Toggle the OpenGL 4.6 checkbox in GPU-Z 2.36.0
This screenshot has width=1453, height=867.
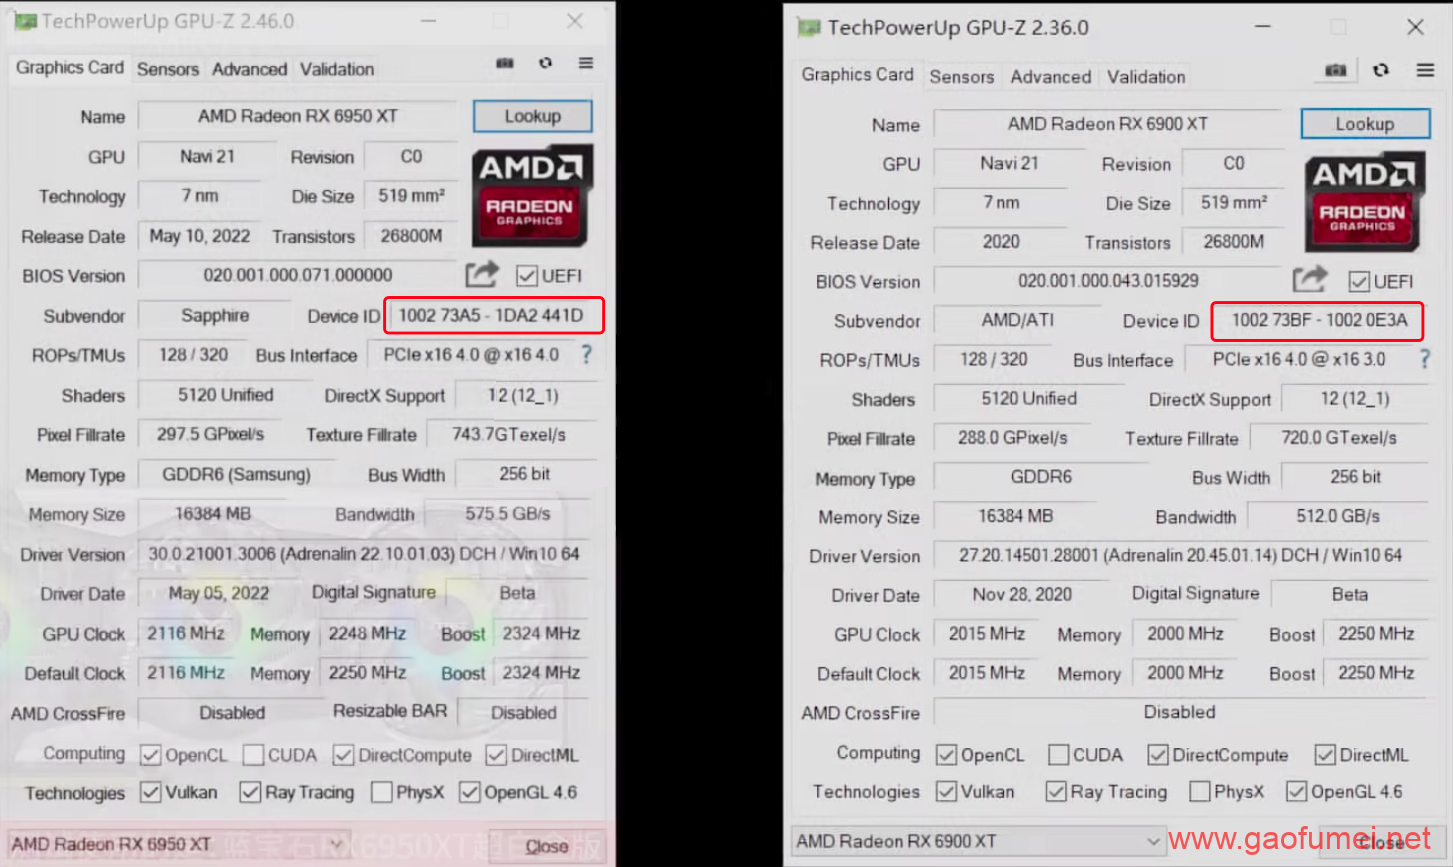tap(1297, 792)
